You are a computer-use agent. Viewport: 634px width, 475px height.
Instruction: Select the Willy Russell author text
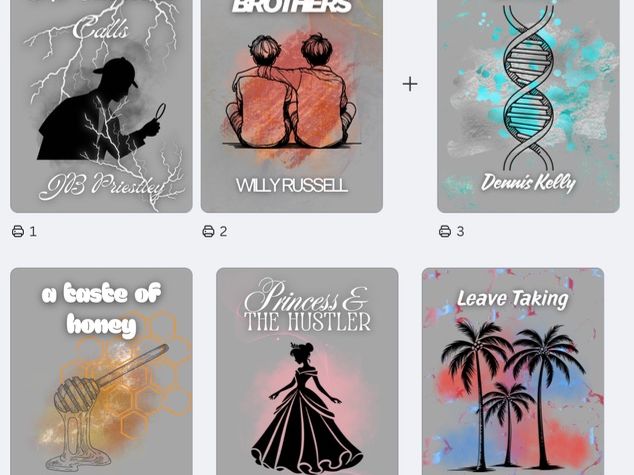point(292,186)
